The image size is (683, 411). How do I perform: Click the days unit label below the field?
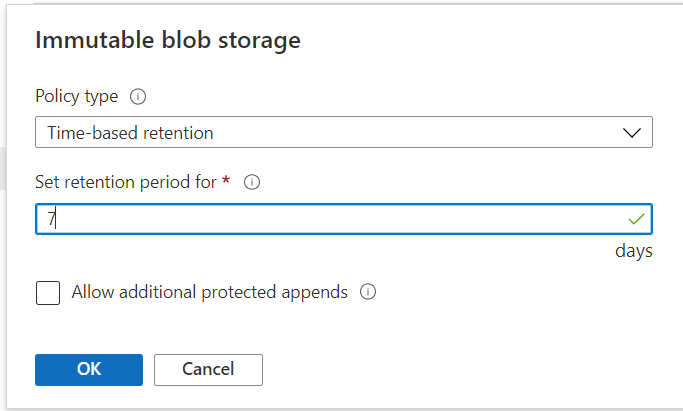click(x=633, y=250)
